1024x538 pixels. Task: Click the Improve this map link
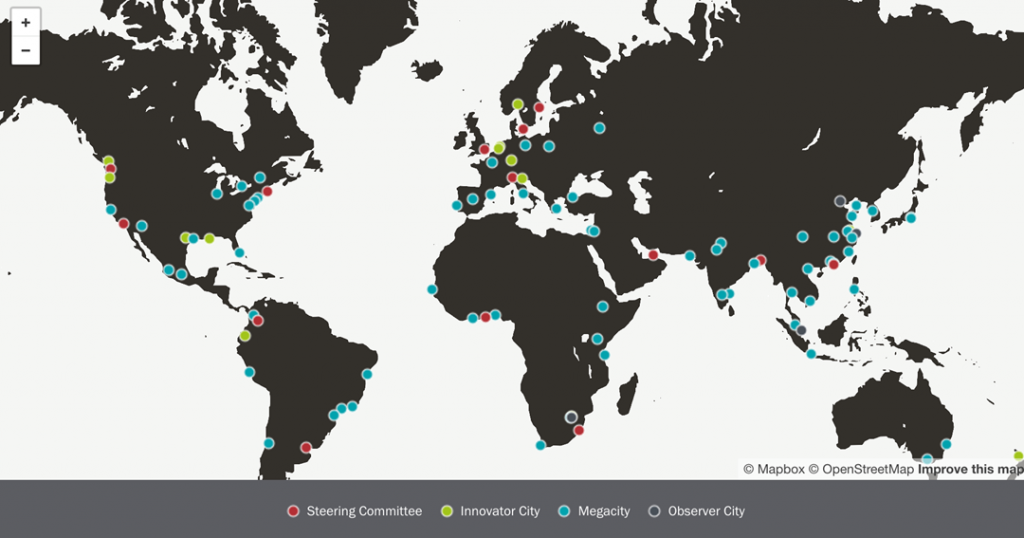click(970, 469)
